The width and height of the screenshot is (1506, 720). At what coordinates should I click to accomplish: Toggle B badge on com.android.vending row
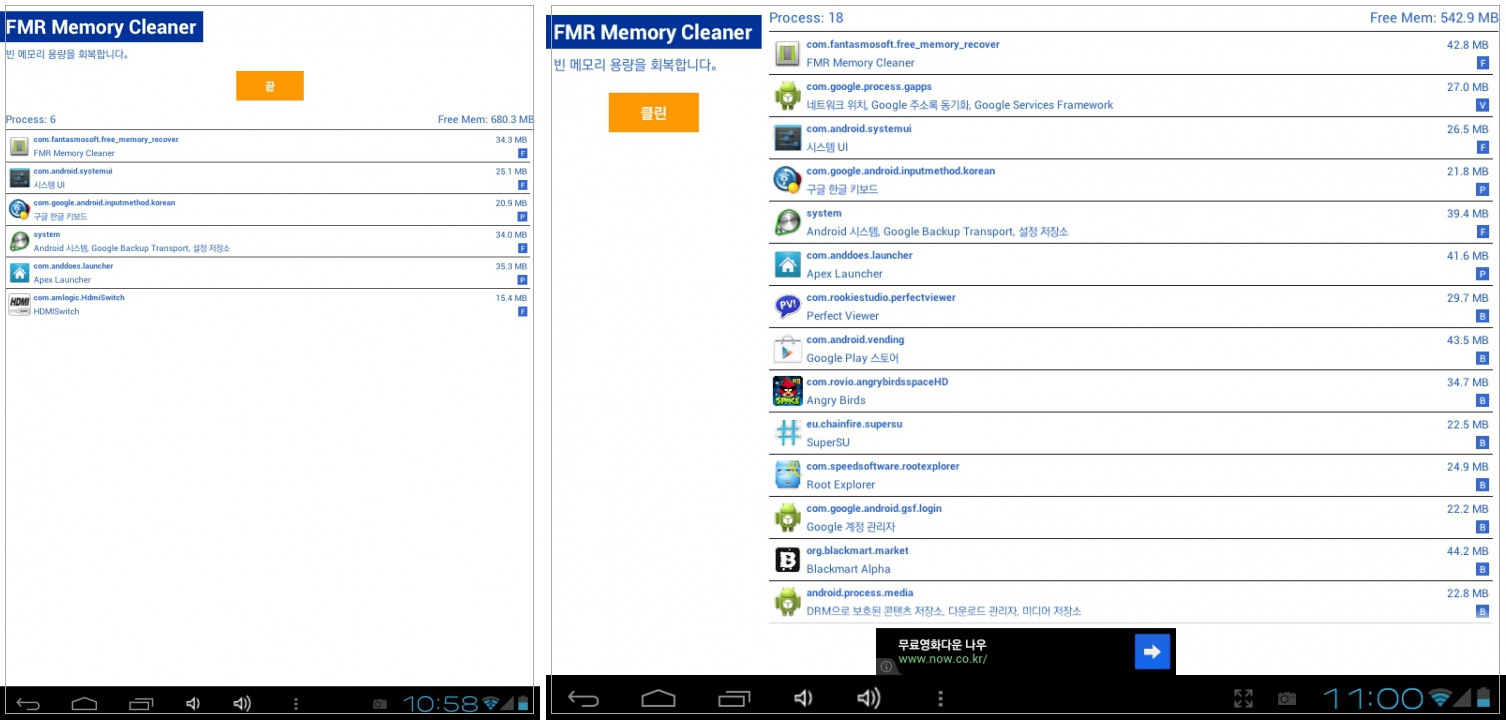(x=1482, y=358)
